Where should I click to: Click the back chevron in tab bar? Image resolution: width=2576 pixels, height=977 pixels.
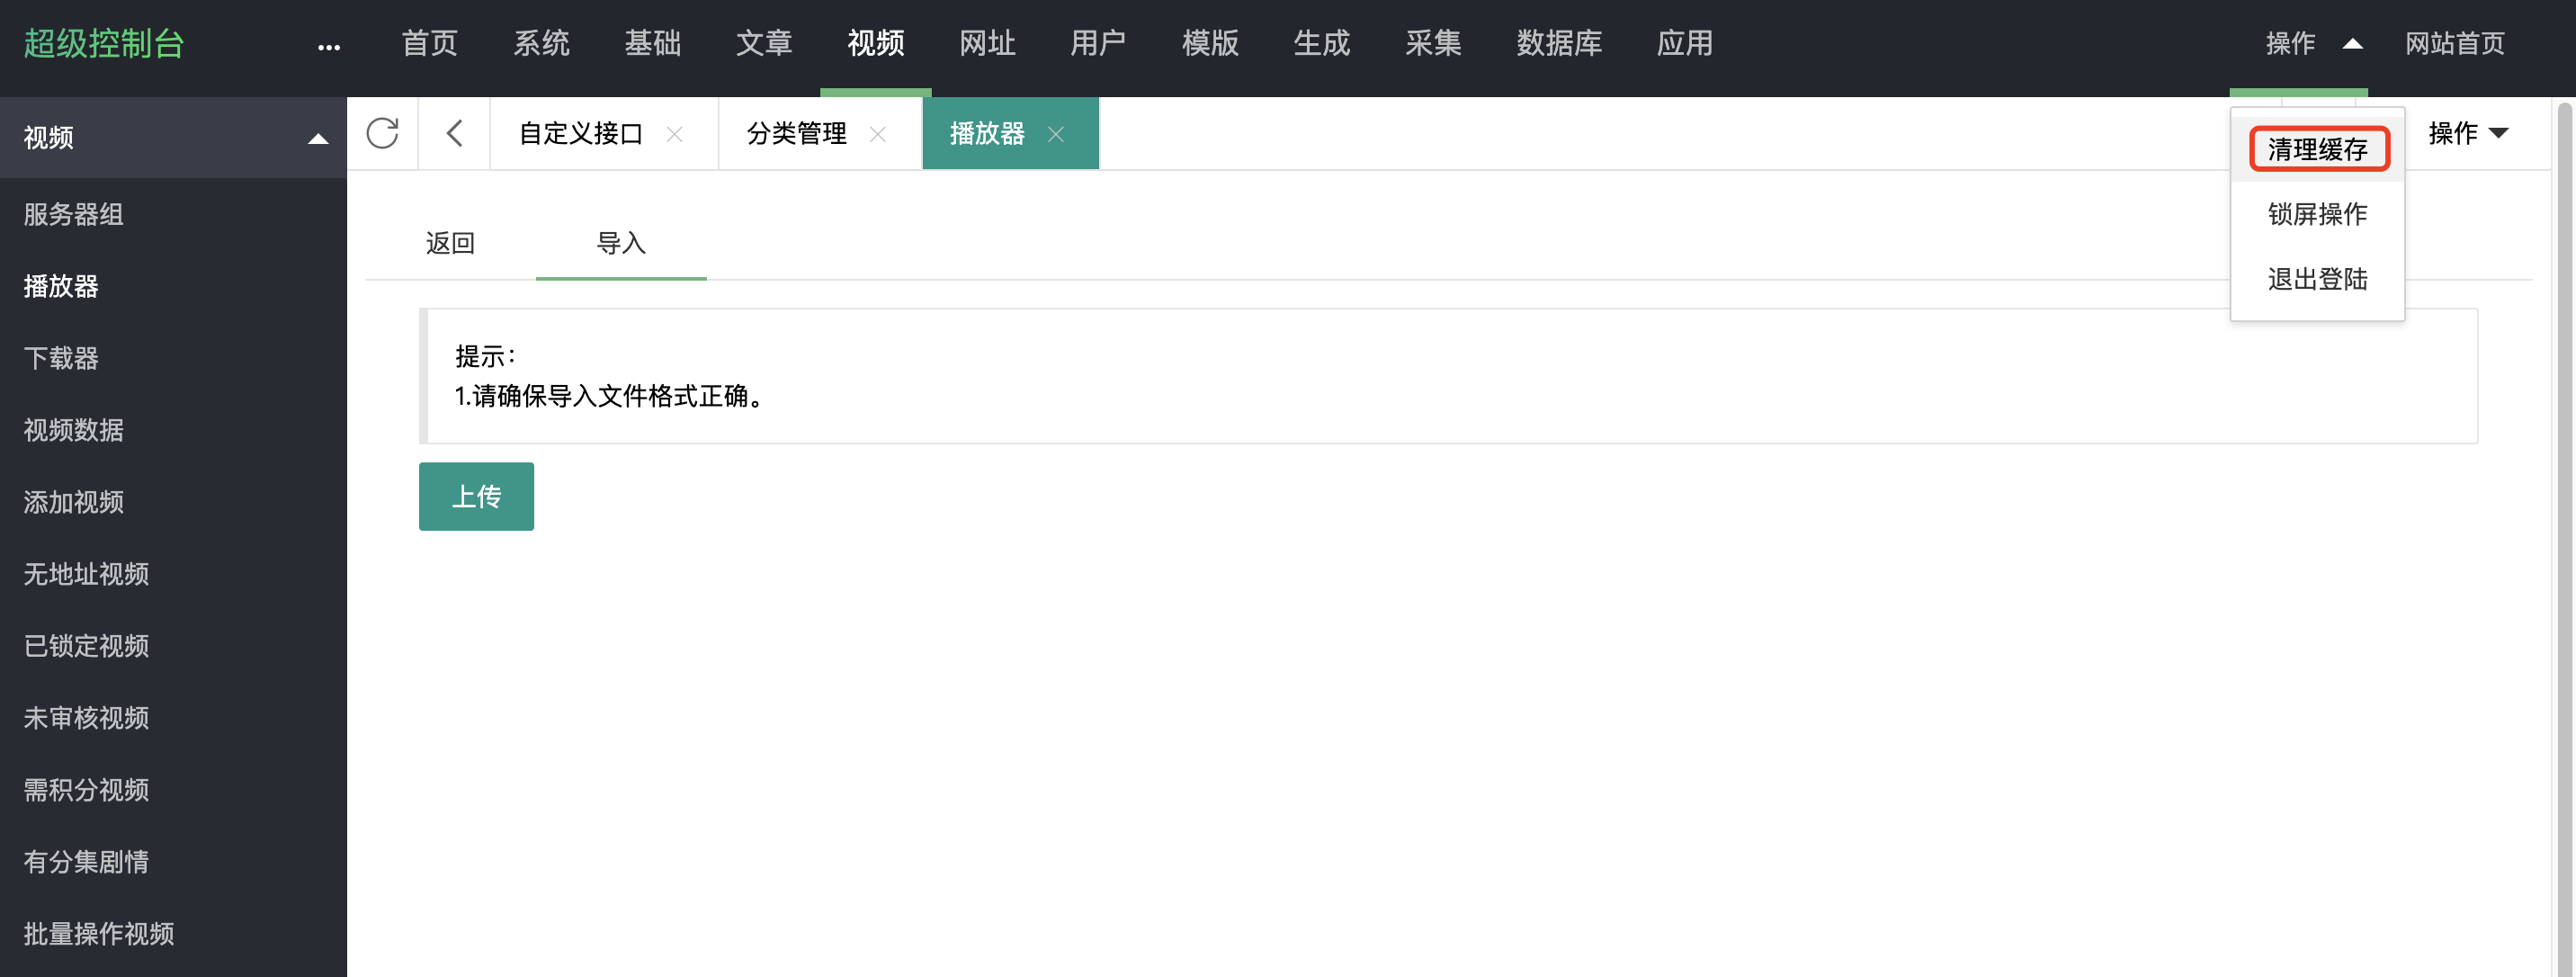pos(454,133)
